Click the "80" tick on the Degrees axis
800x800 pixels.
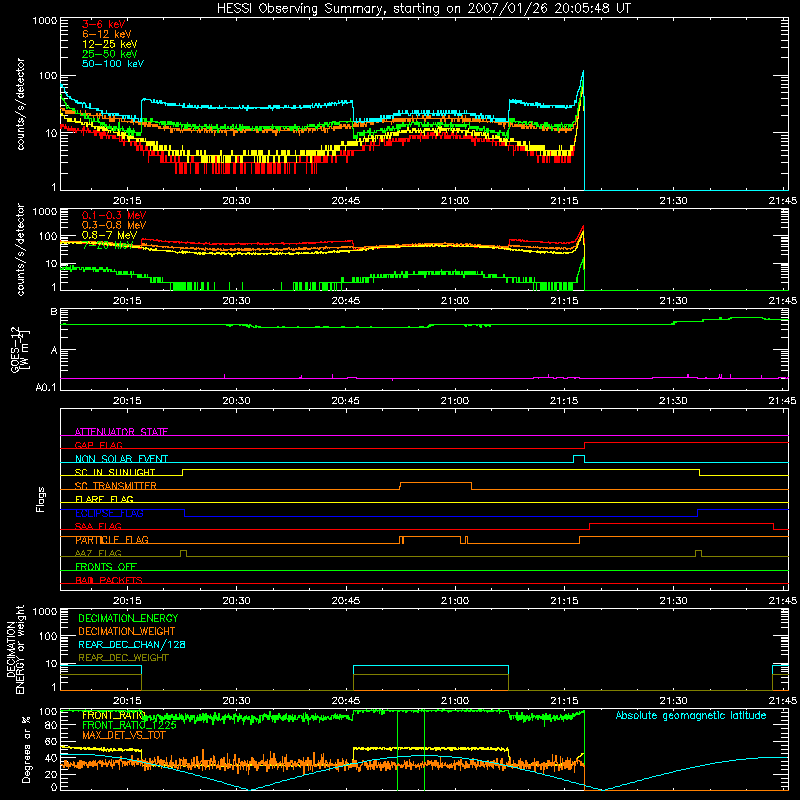coord(51,726)
